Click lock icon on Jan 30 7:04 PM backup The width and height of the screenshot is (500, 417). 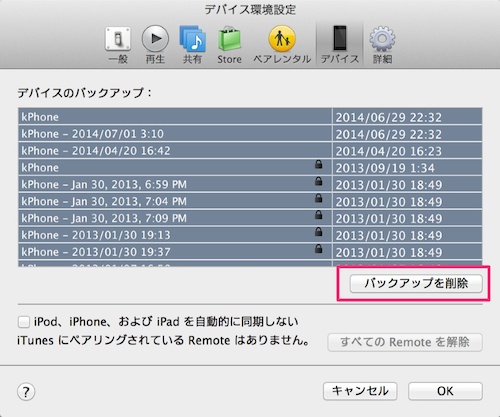click(x=319, y=198)
